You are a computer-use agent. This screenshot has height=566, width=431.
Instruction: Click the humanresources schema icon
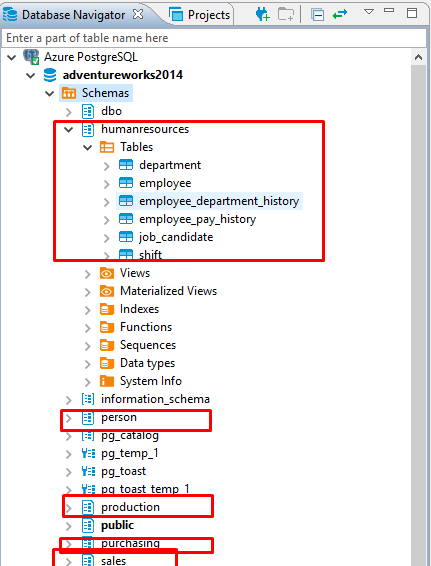pyautogui.click(x=88, y=129)
